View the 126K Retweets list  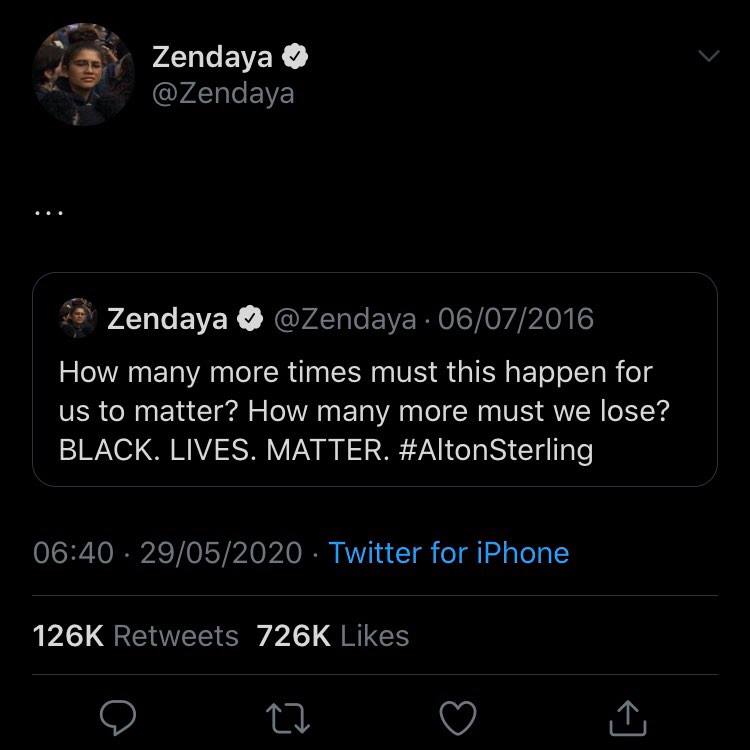[x=136, y=636]
